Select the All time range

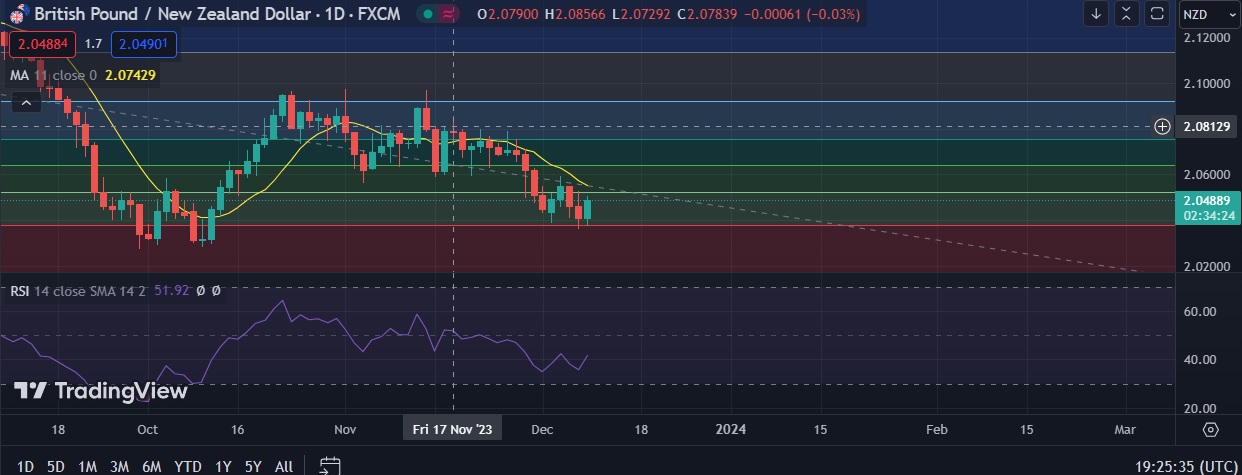tap(284, 465)
